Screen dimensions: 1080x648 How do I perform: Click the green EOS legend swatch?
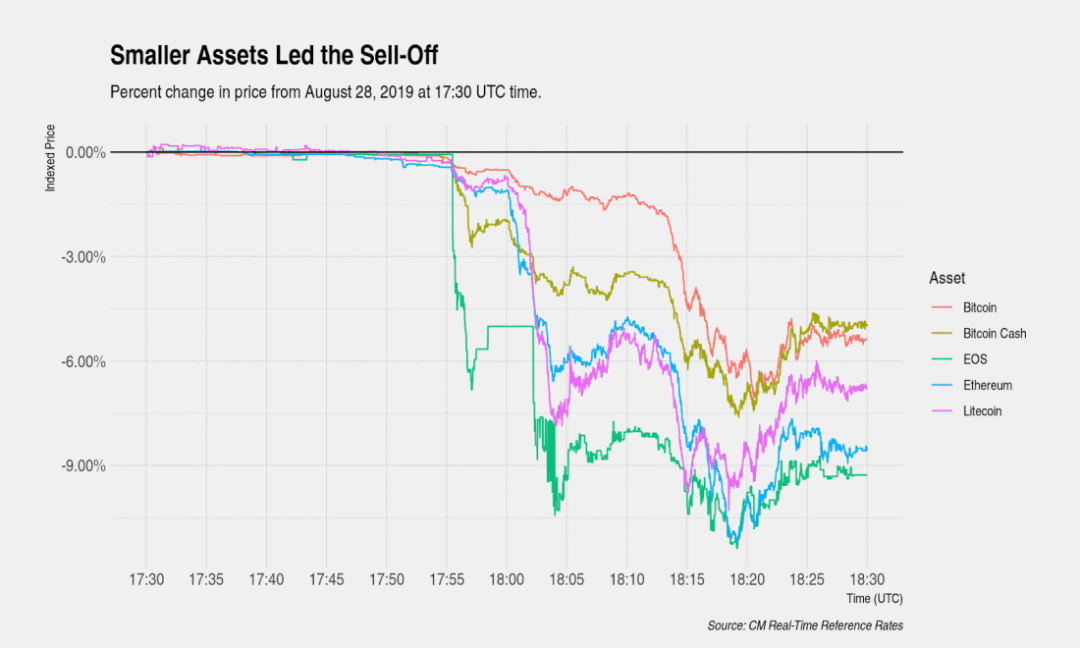942,360
